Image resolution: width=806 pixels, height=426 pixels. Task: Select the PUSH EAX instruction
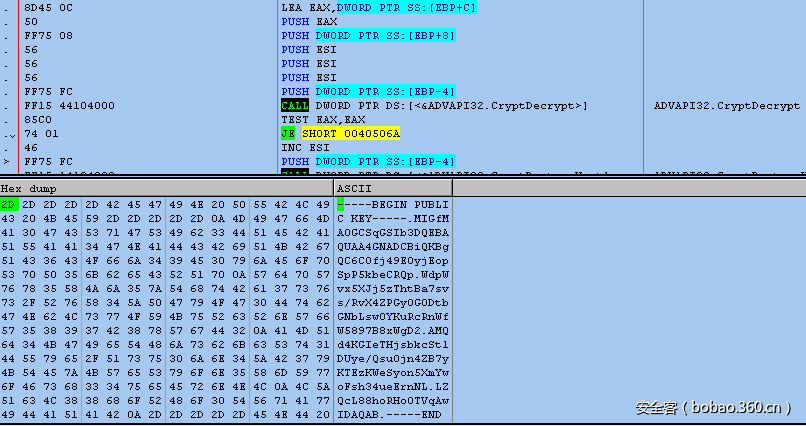[309, 21]
